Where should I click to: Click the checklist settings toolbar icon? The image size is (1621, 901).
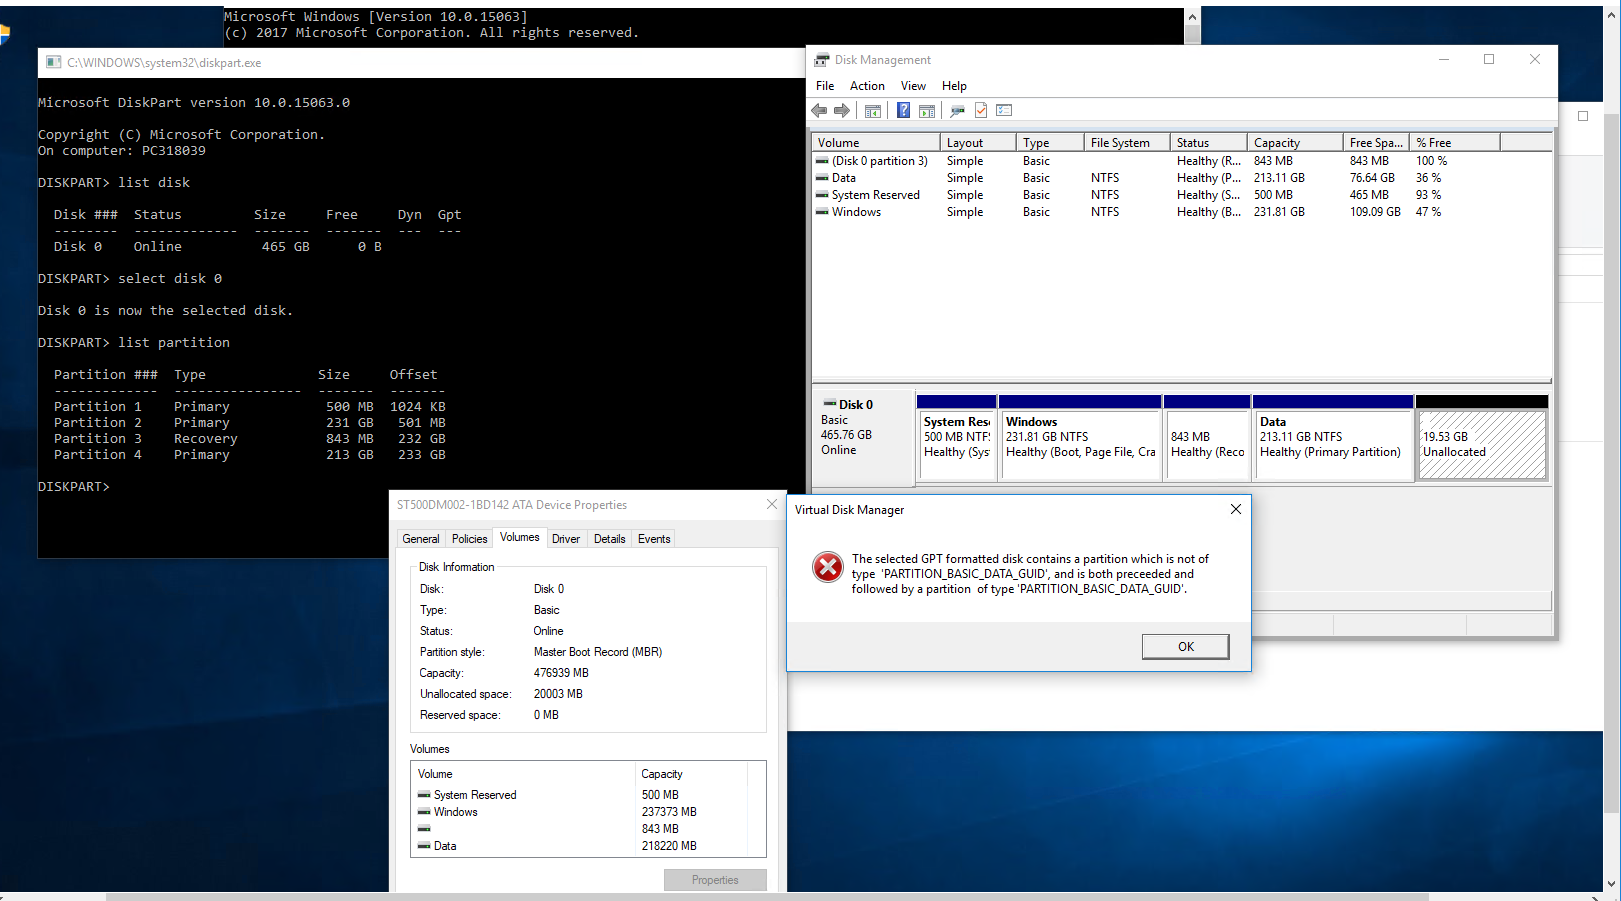tap(1004, 110)
